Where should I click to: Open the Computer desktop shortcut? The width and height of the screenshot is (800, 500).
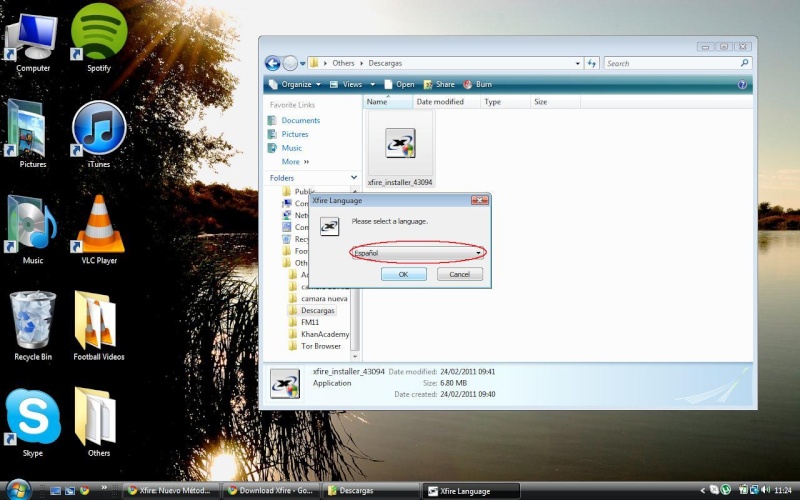pyautogui.click(x=32, y=43)
